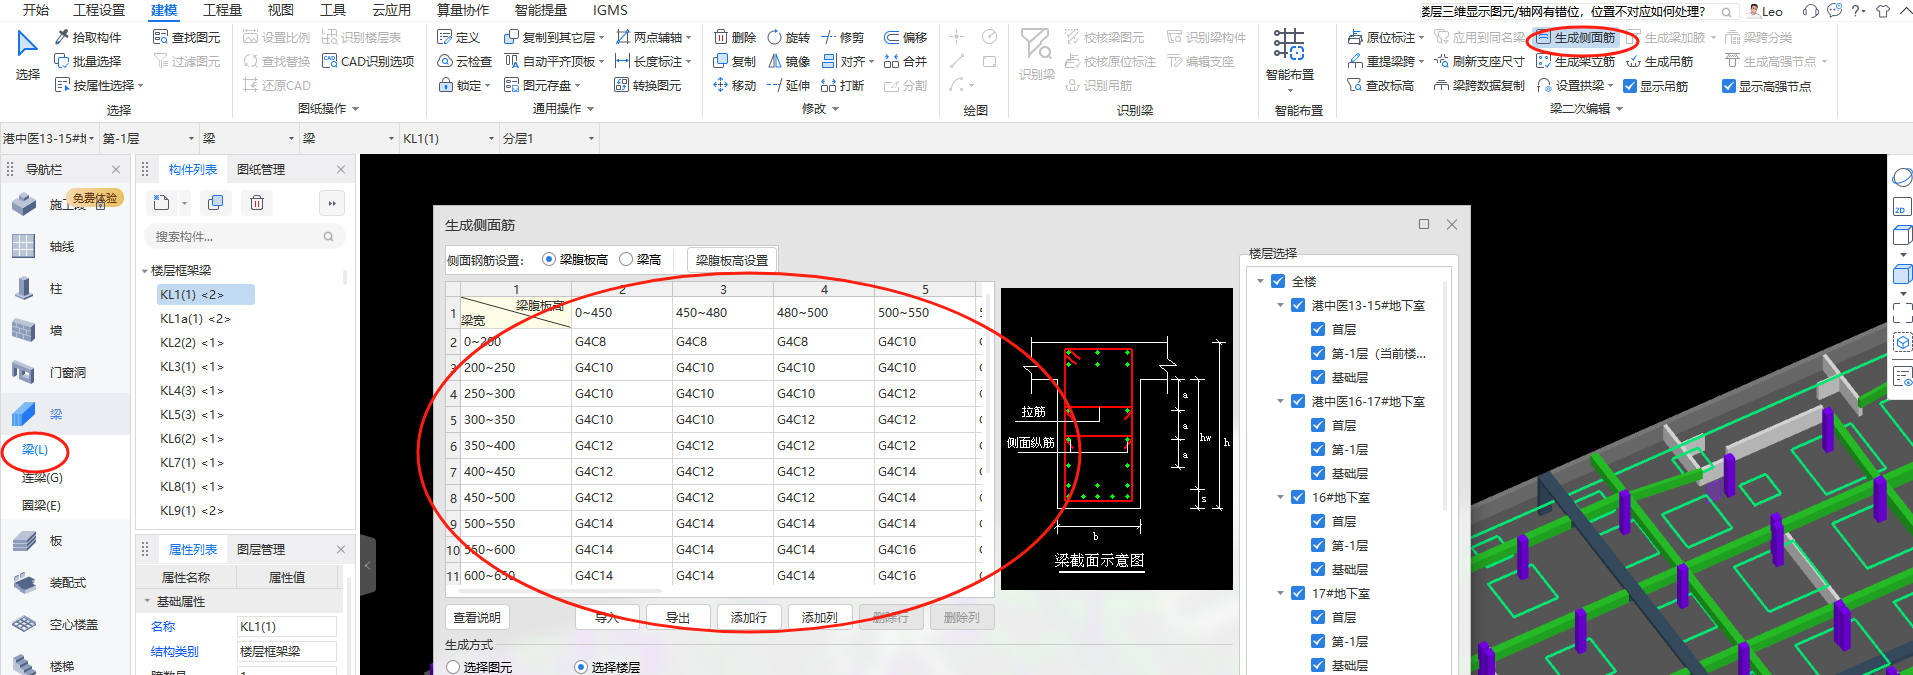Click copy component icon in 构件列表
1913x675 pixels.
pyautogui.click(x=215, y=203)
